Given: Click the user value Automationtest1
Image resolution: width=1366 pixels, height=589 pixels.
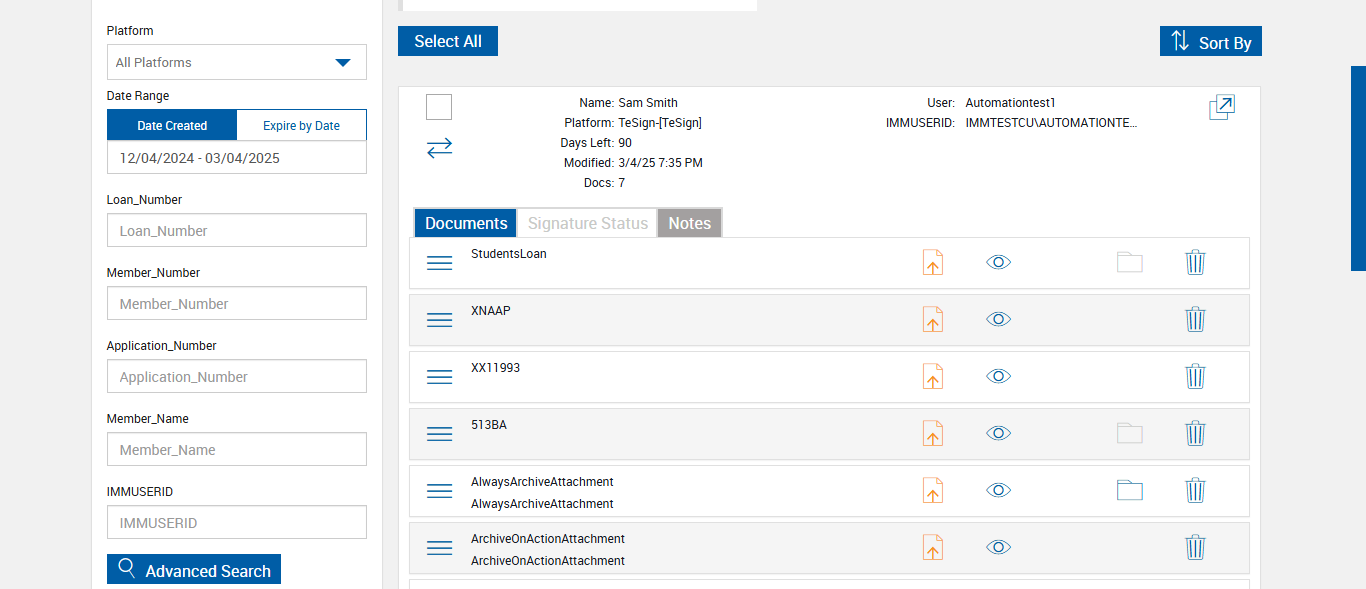Looking at the screenshot, I should click(x=1011, y=103).
